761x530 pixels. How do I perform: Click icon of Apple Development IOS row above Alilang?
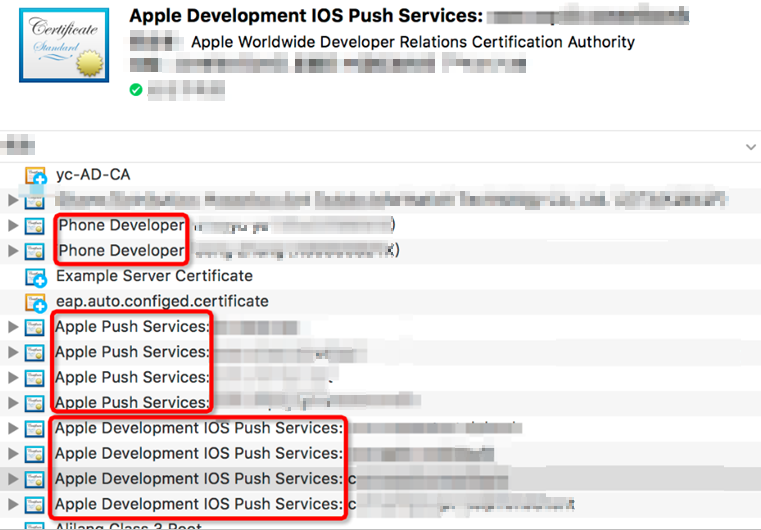(x=35, y=505)
